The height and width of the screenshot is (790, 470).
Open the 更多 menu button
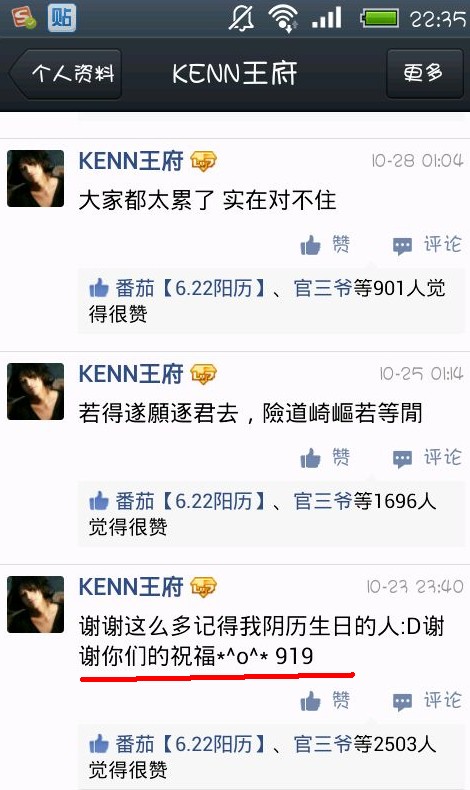click(424, 74)
